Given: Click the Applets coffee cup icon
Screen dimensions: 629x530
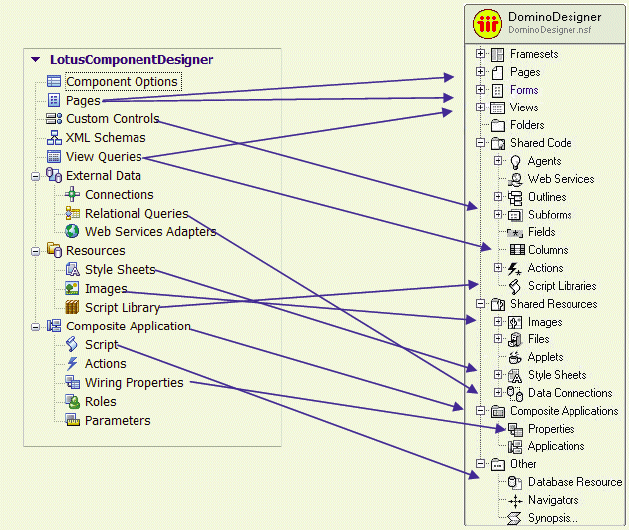Looking at the screenshot, I should pos(515,357).
